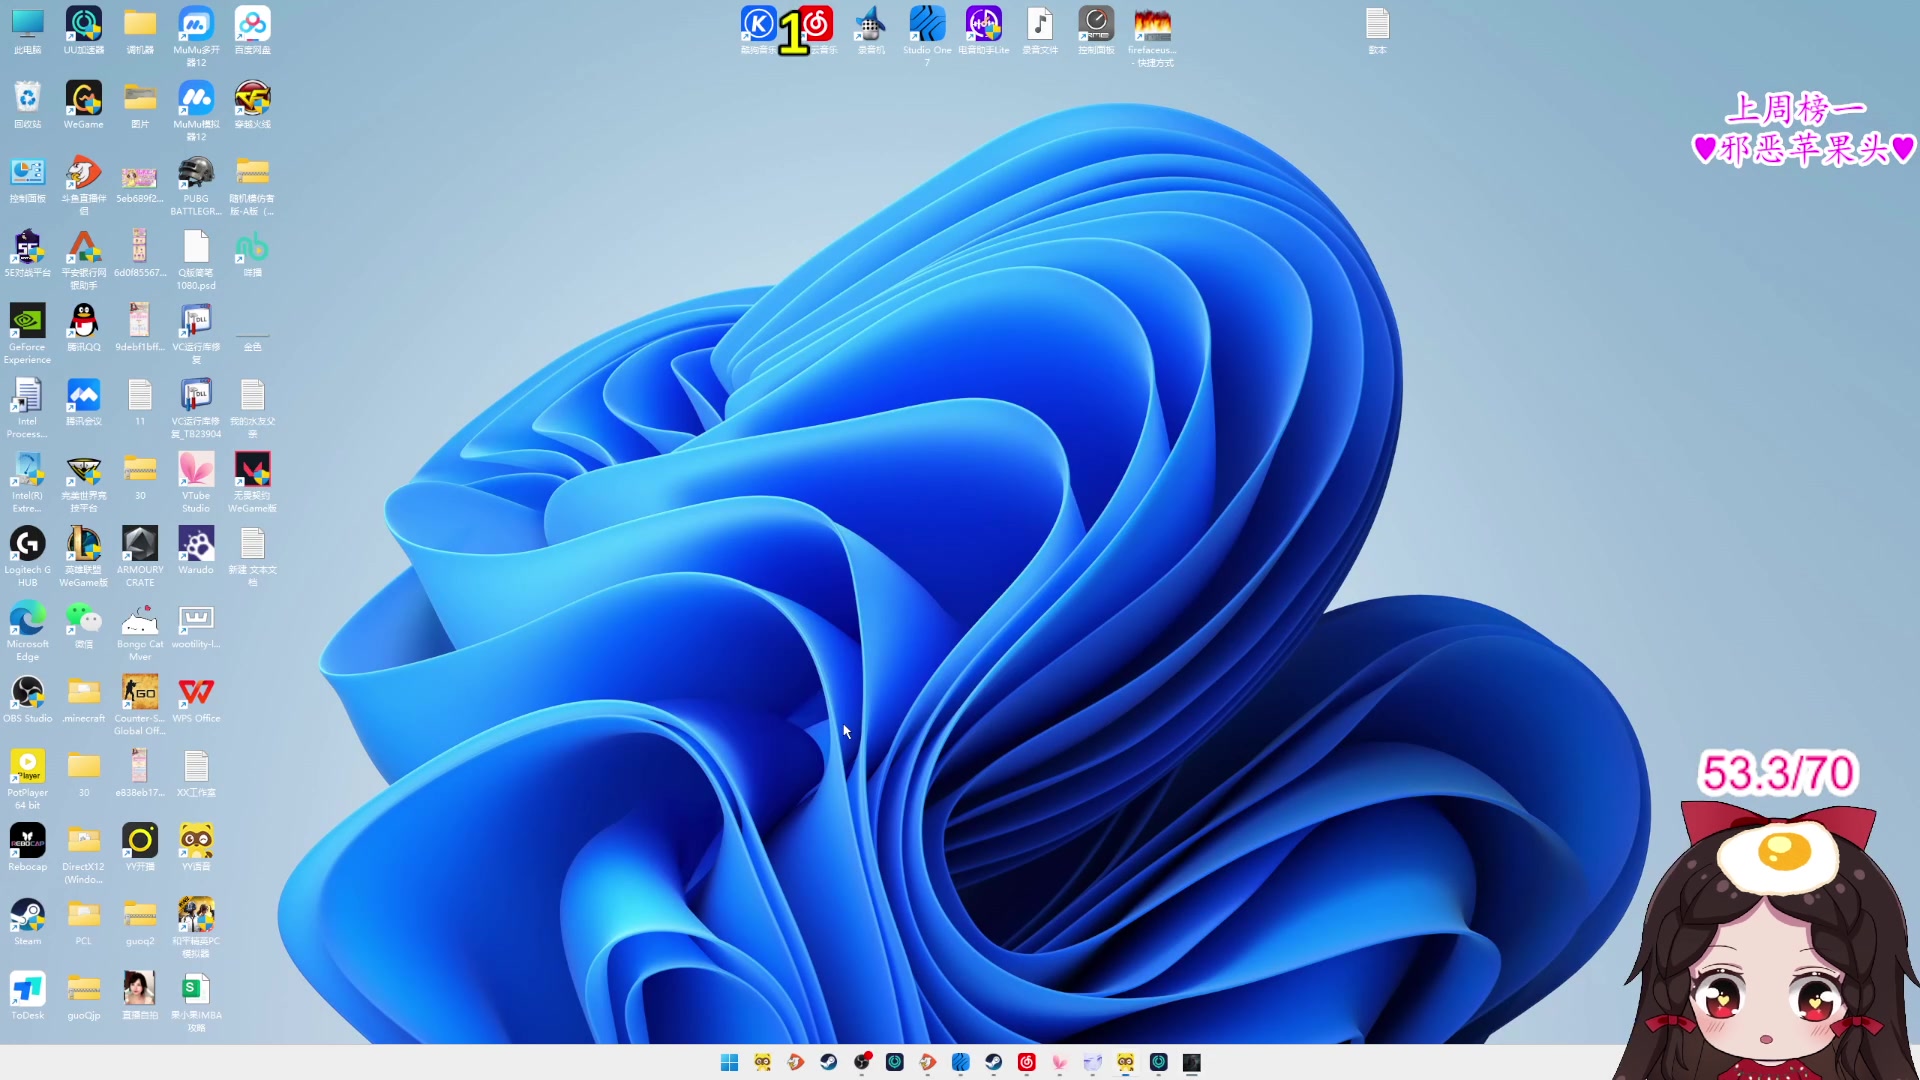The width and height of the screenshot is (1920, 1080).
Task: Open WPS Office shortcut
Action: tap(196, 699)
